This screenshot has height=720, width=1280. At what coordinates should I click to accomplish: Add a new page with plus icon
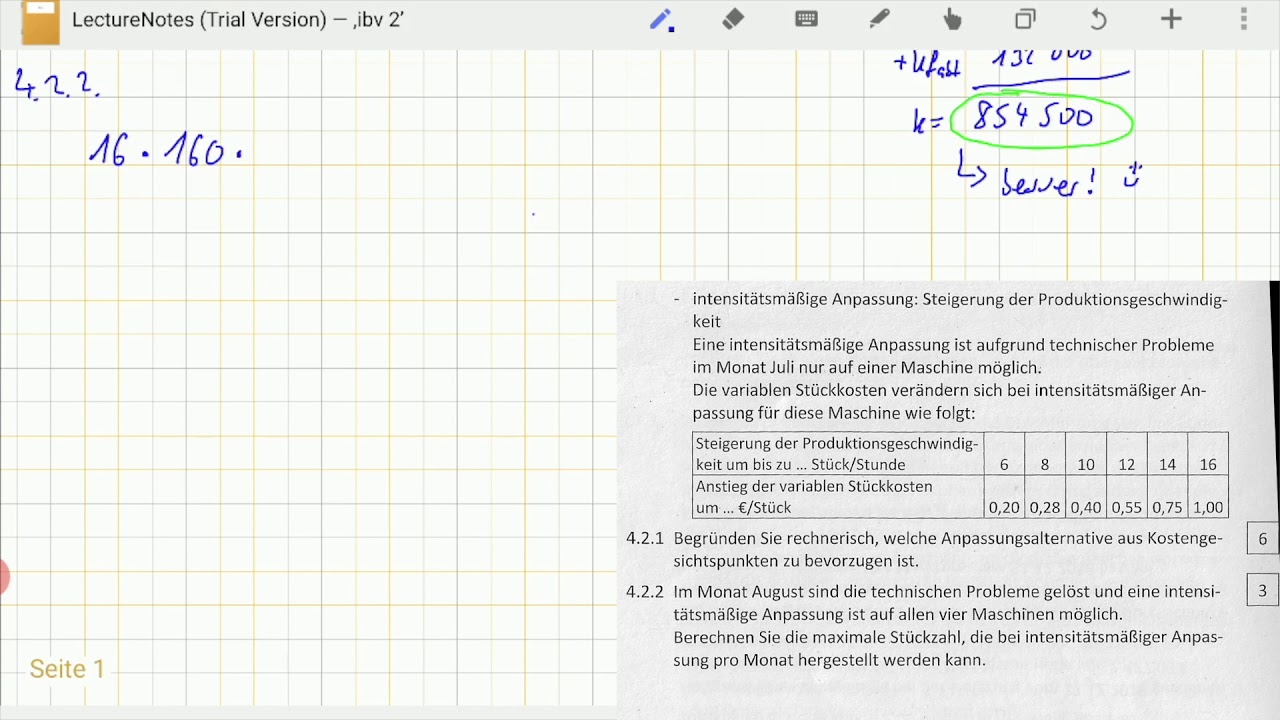point(1171,19)
